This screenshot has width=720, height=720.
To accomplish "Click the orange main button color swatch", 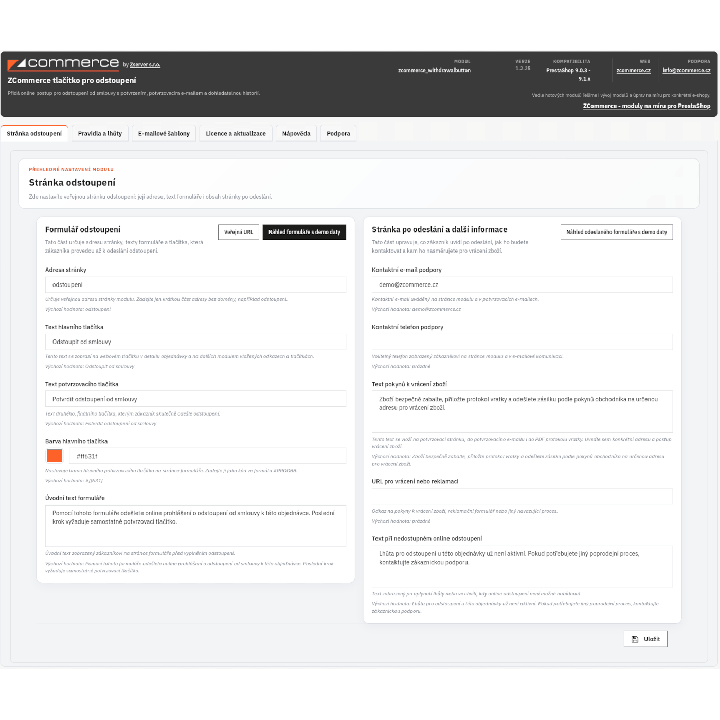I will [x=55, y=456].
